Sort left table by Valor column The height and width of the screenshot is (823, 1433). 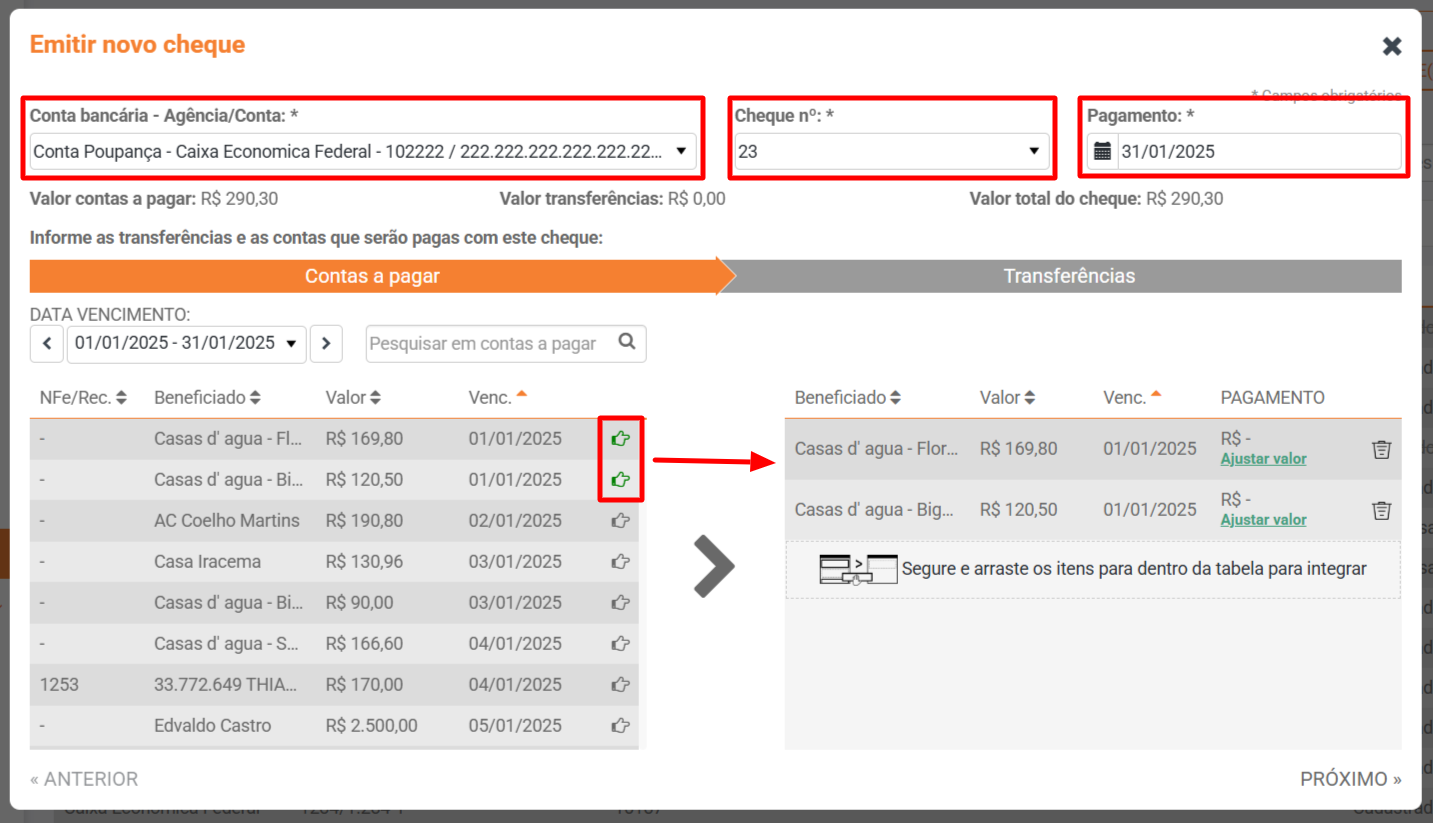pyautogui.click(x=352, y=398)
